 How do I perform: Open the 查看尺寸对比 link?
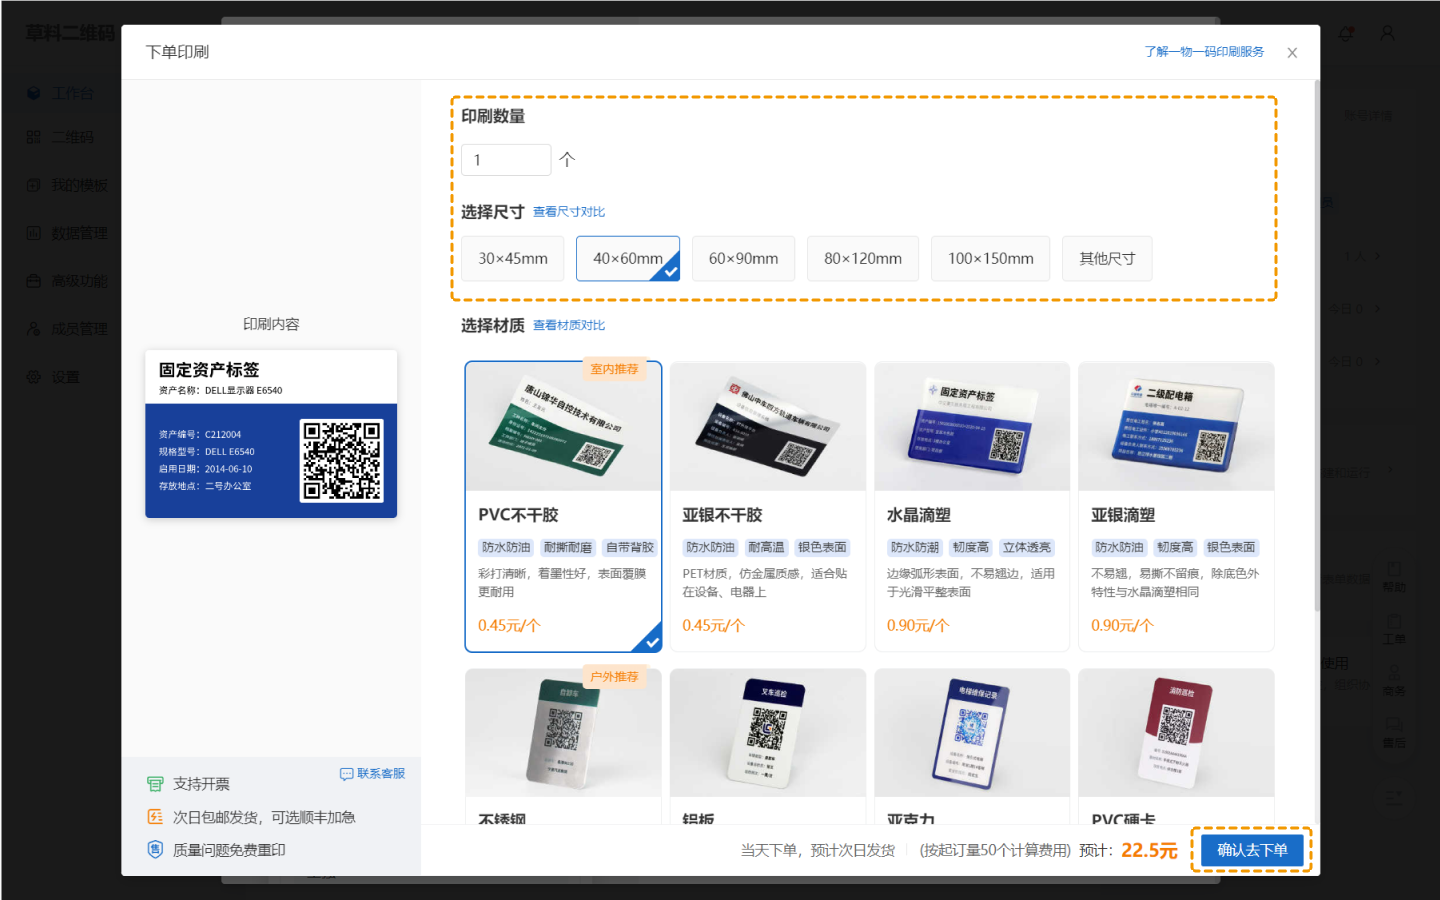(x=569, y=212)
